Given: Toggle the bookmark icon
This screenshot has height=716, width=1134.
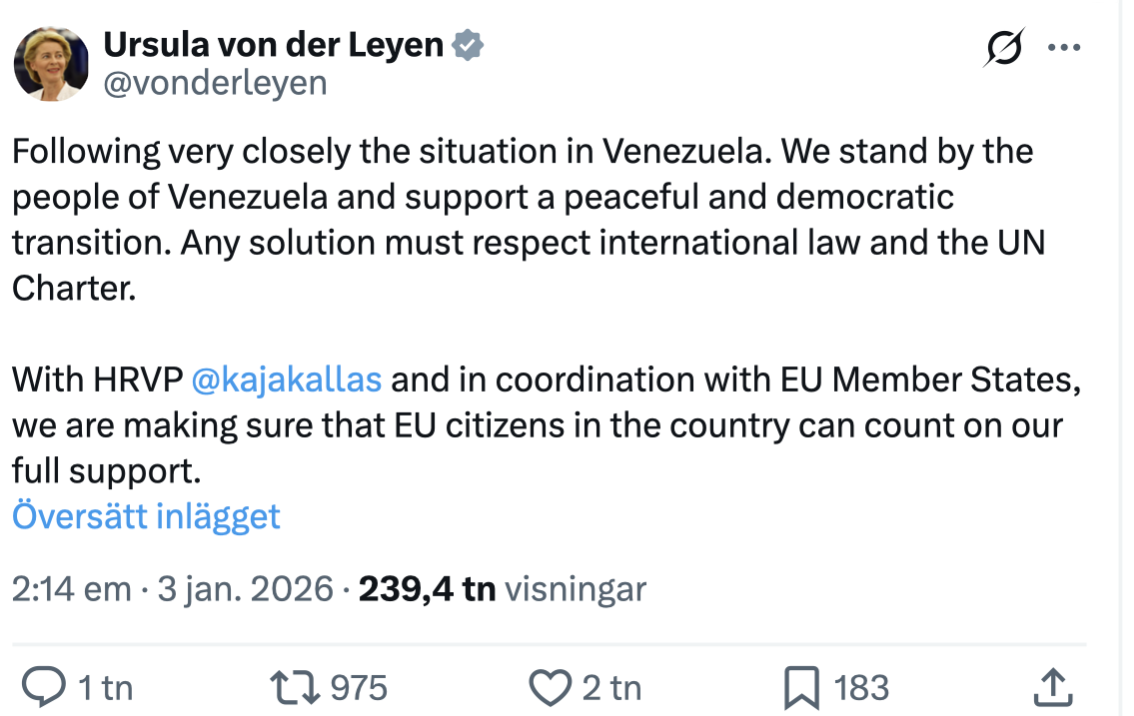Looking at the screenshot, I should point(802,687).
